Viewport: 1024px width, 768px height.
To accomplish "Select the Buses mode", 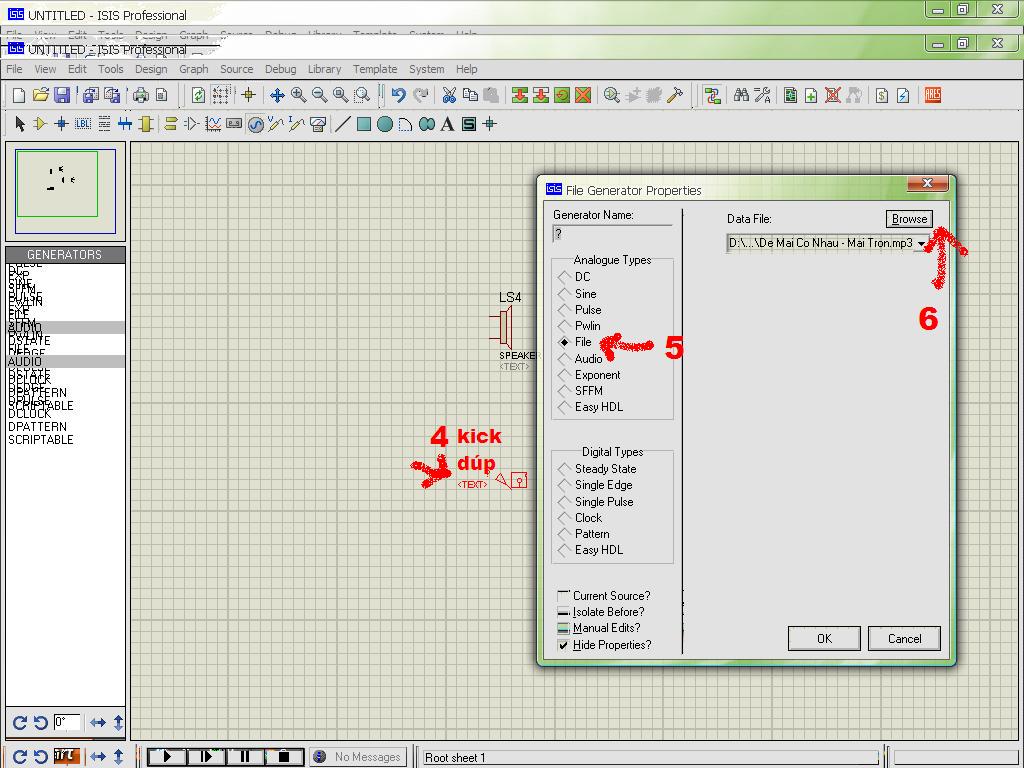I will [x=125, y=123].
